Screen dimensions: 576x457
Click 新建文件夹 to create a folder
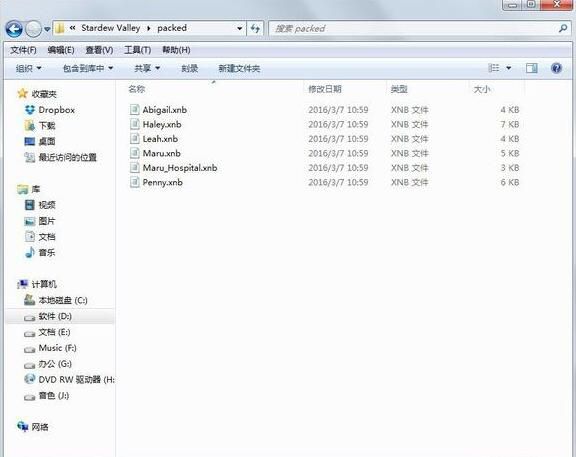[x=239, y=68]
